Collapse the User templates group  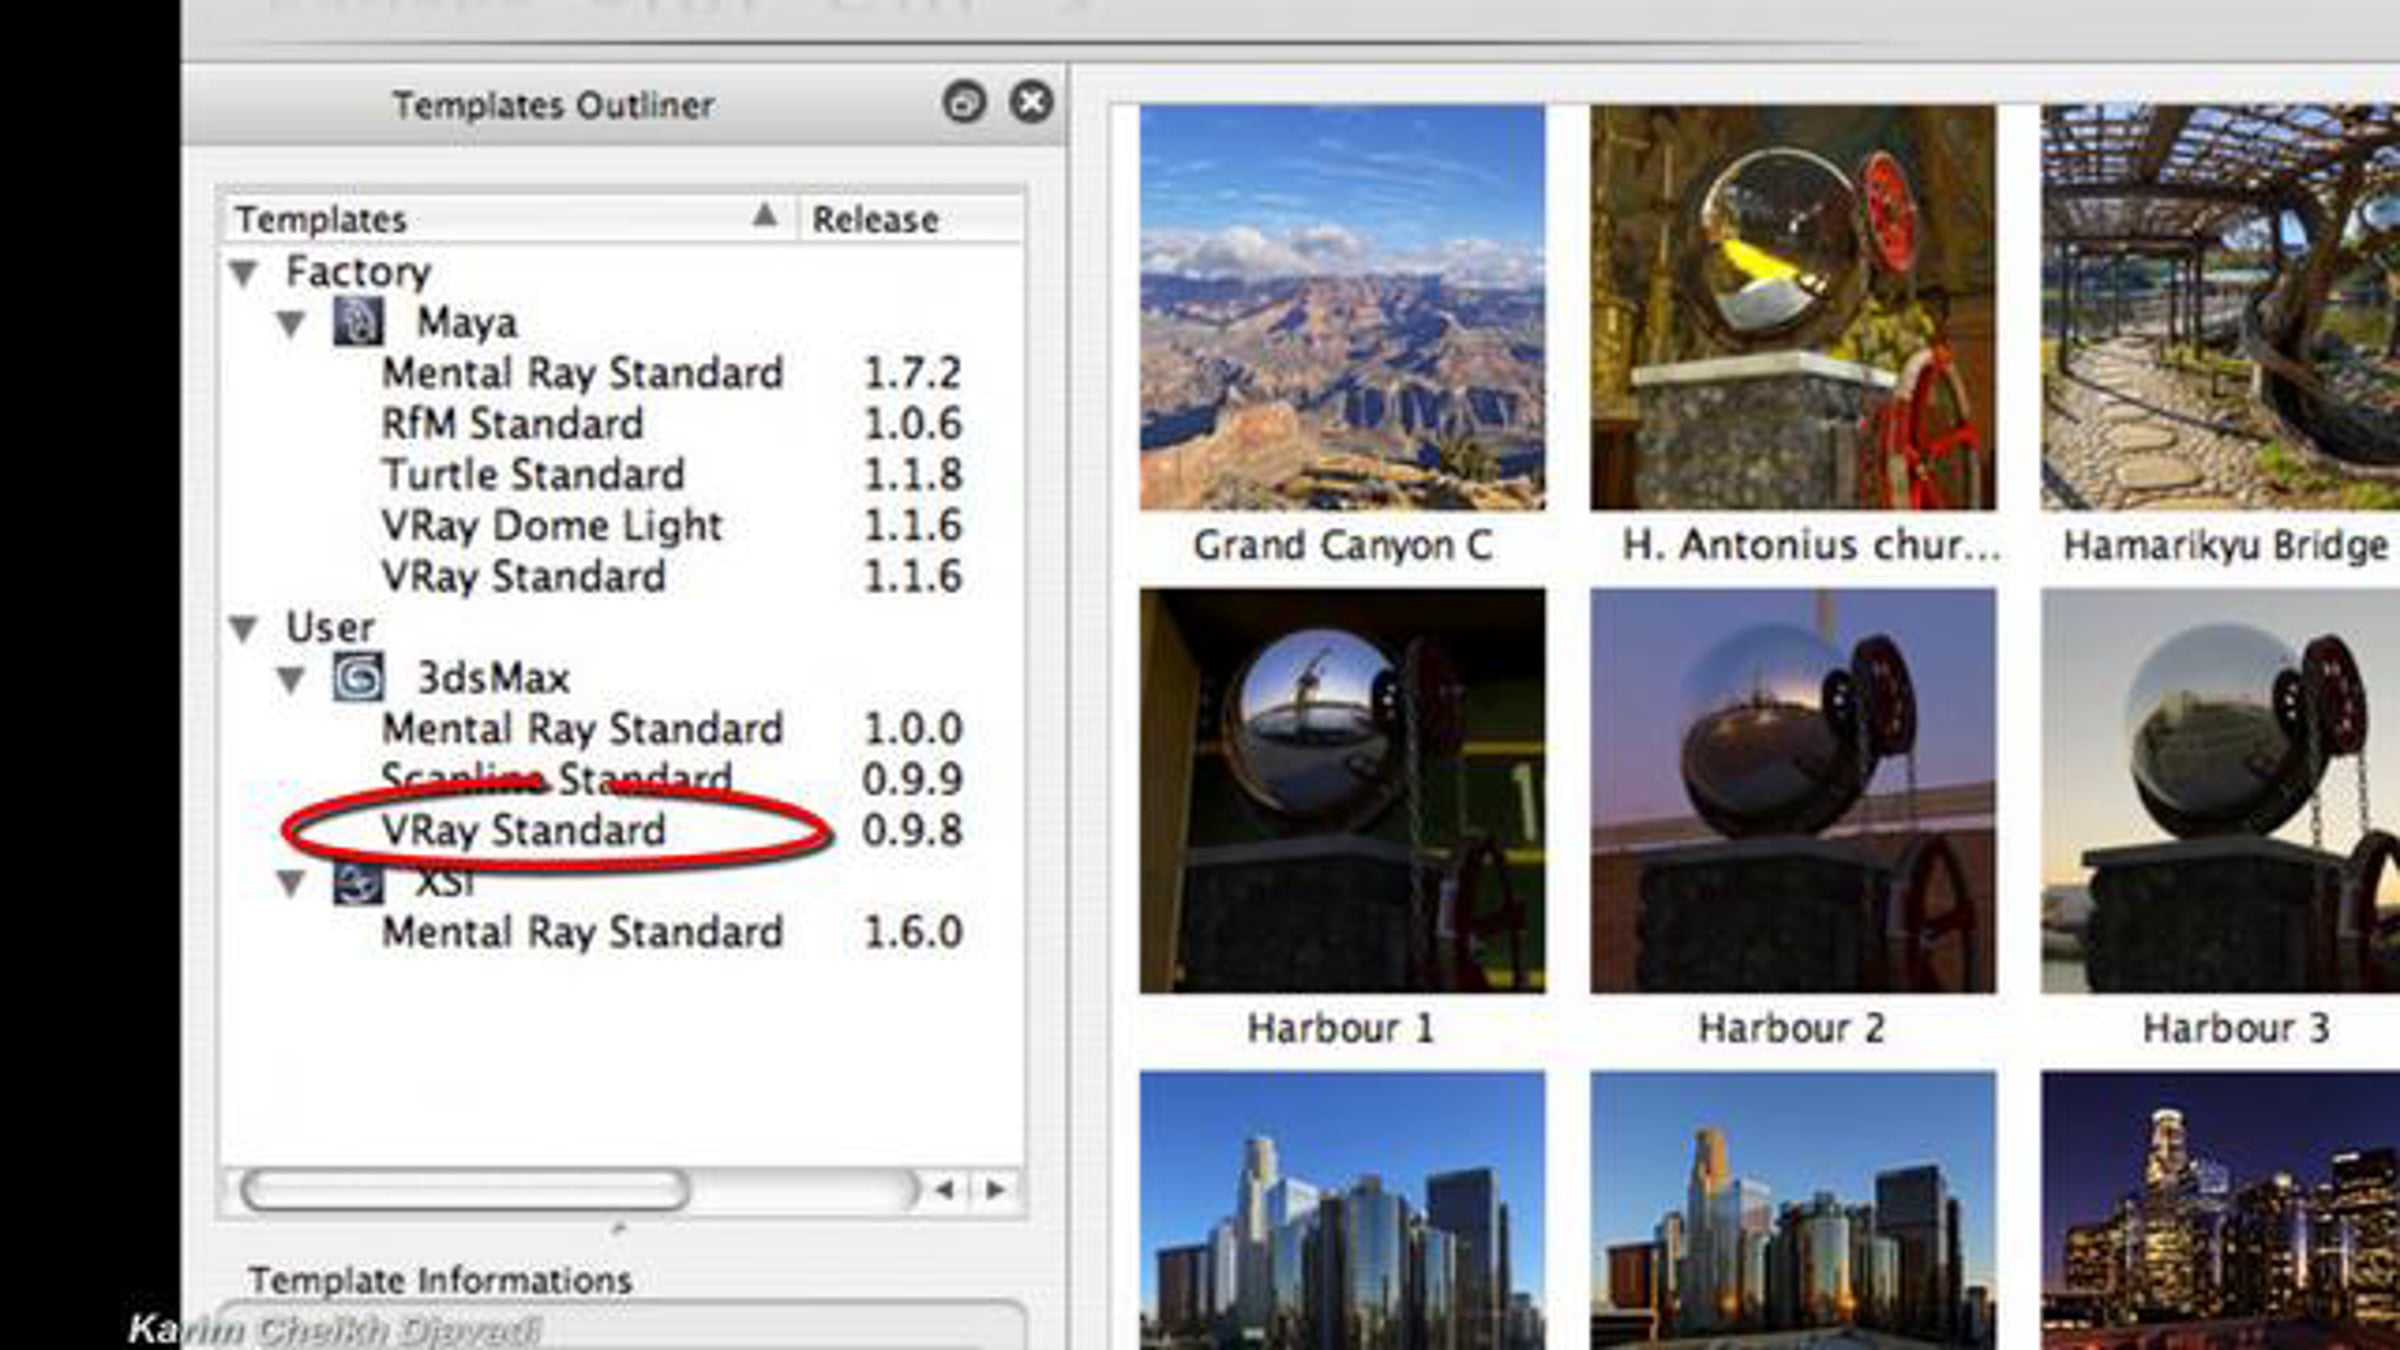[244, 628]
